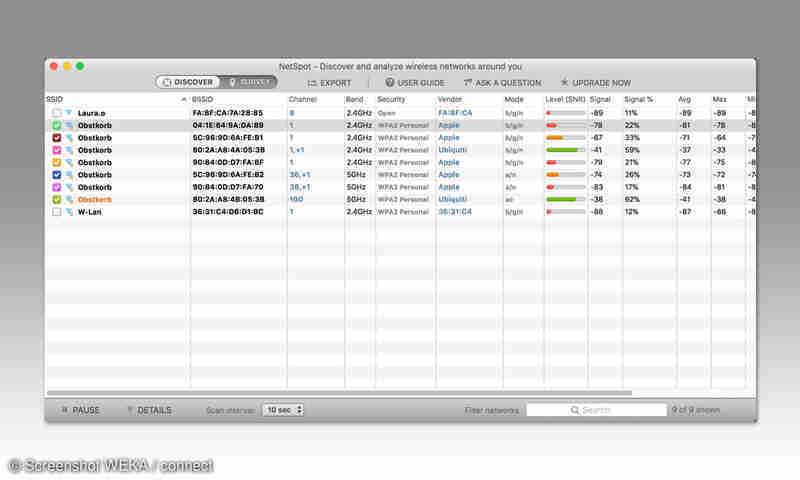Enable the W-Lan network checkbox

pyautogui.click(x=57, y=212)
